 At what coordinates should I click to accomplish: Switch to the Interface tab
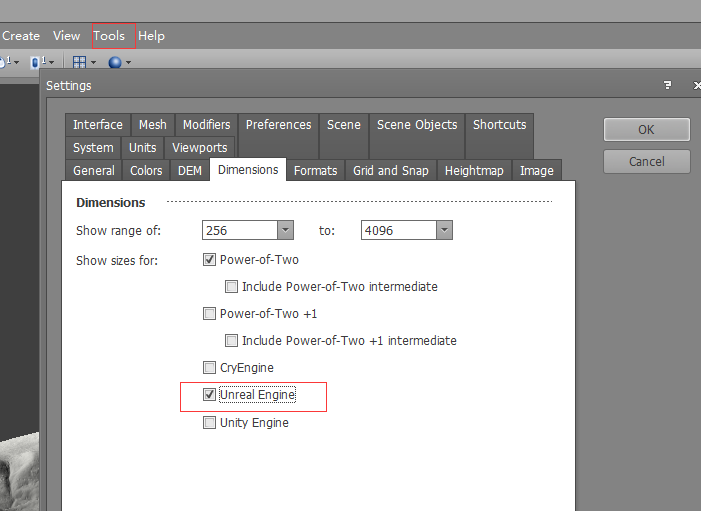98,125
